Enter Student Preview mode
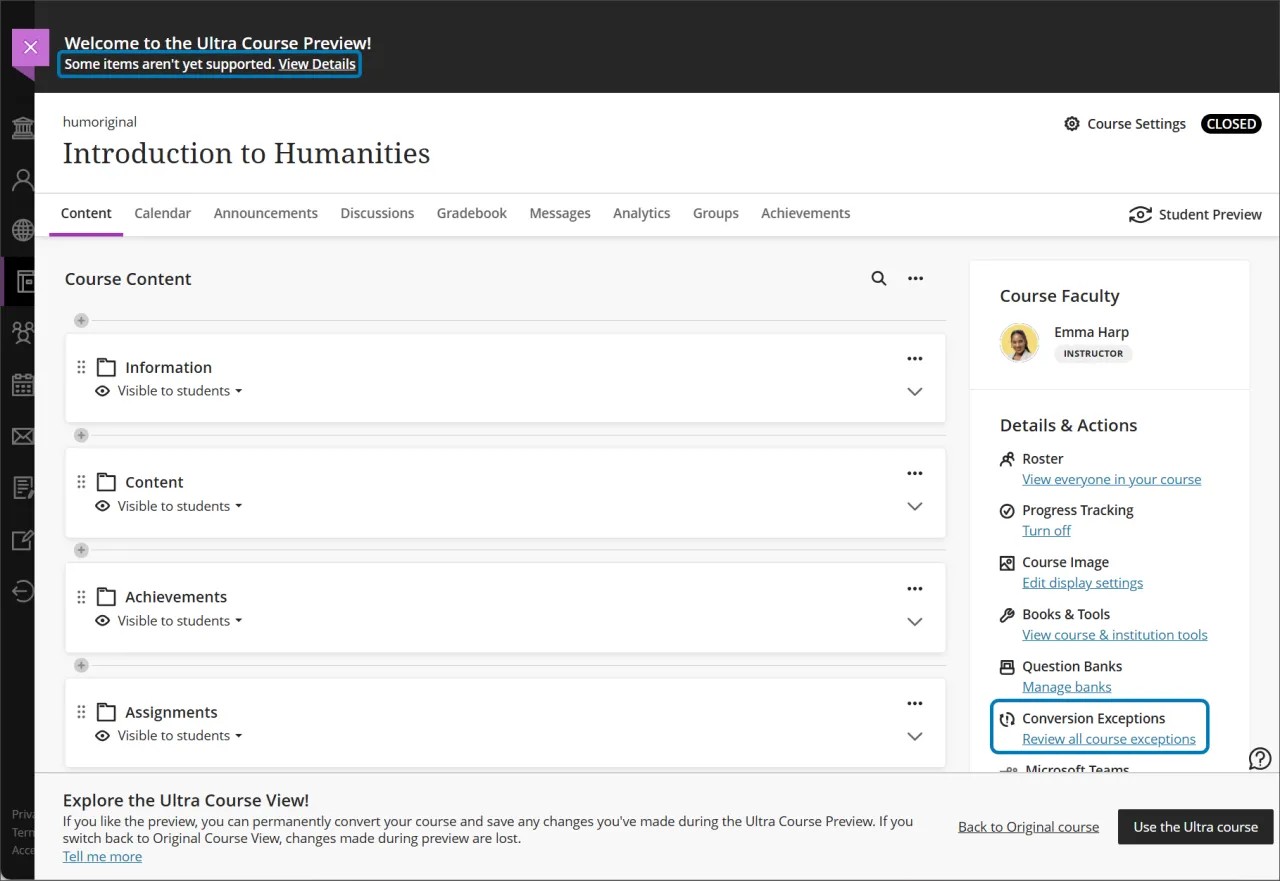 [1195, 214]
